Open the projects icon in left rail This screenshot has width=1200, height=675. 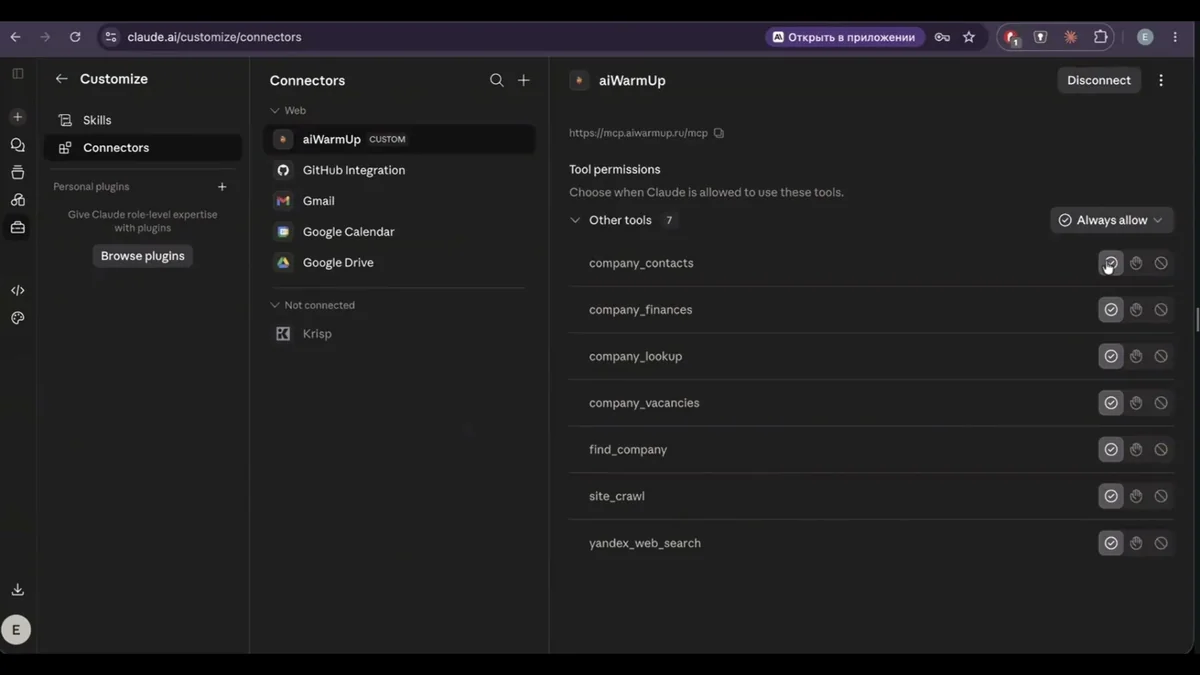(x=17, y=173)
